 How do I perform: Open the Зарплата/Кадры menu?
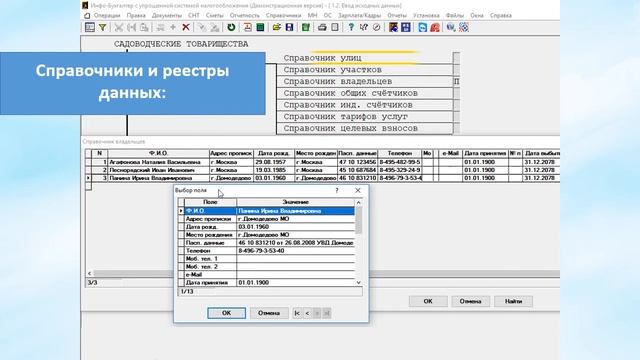[x=360, y=16]
